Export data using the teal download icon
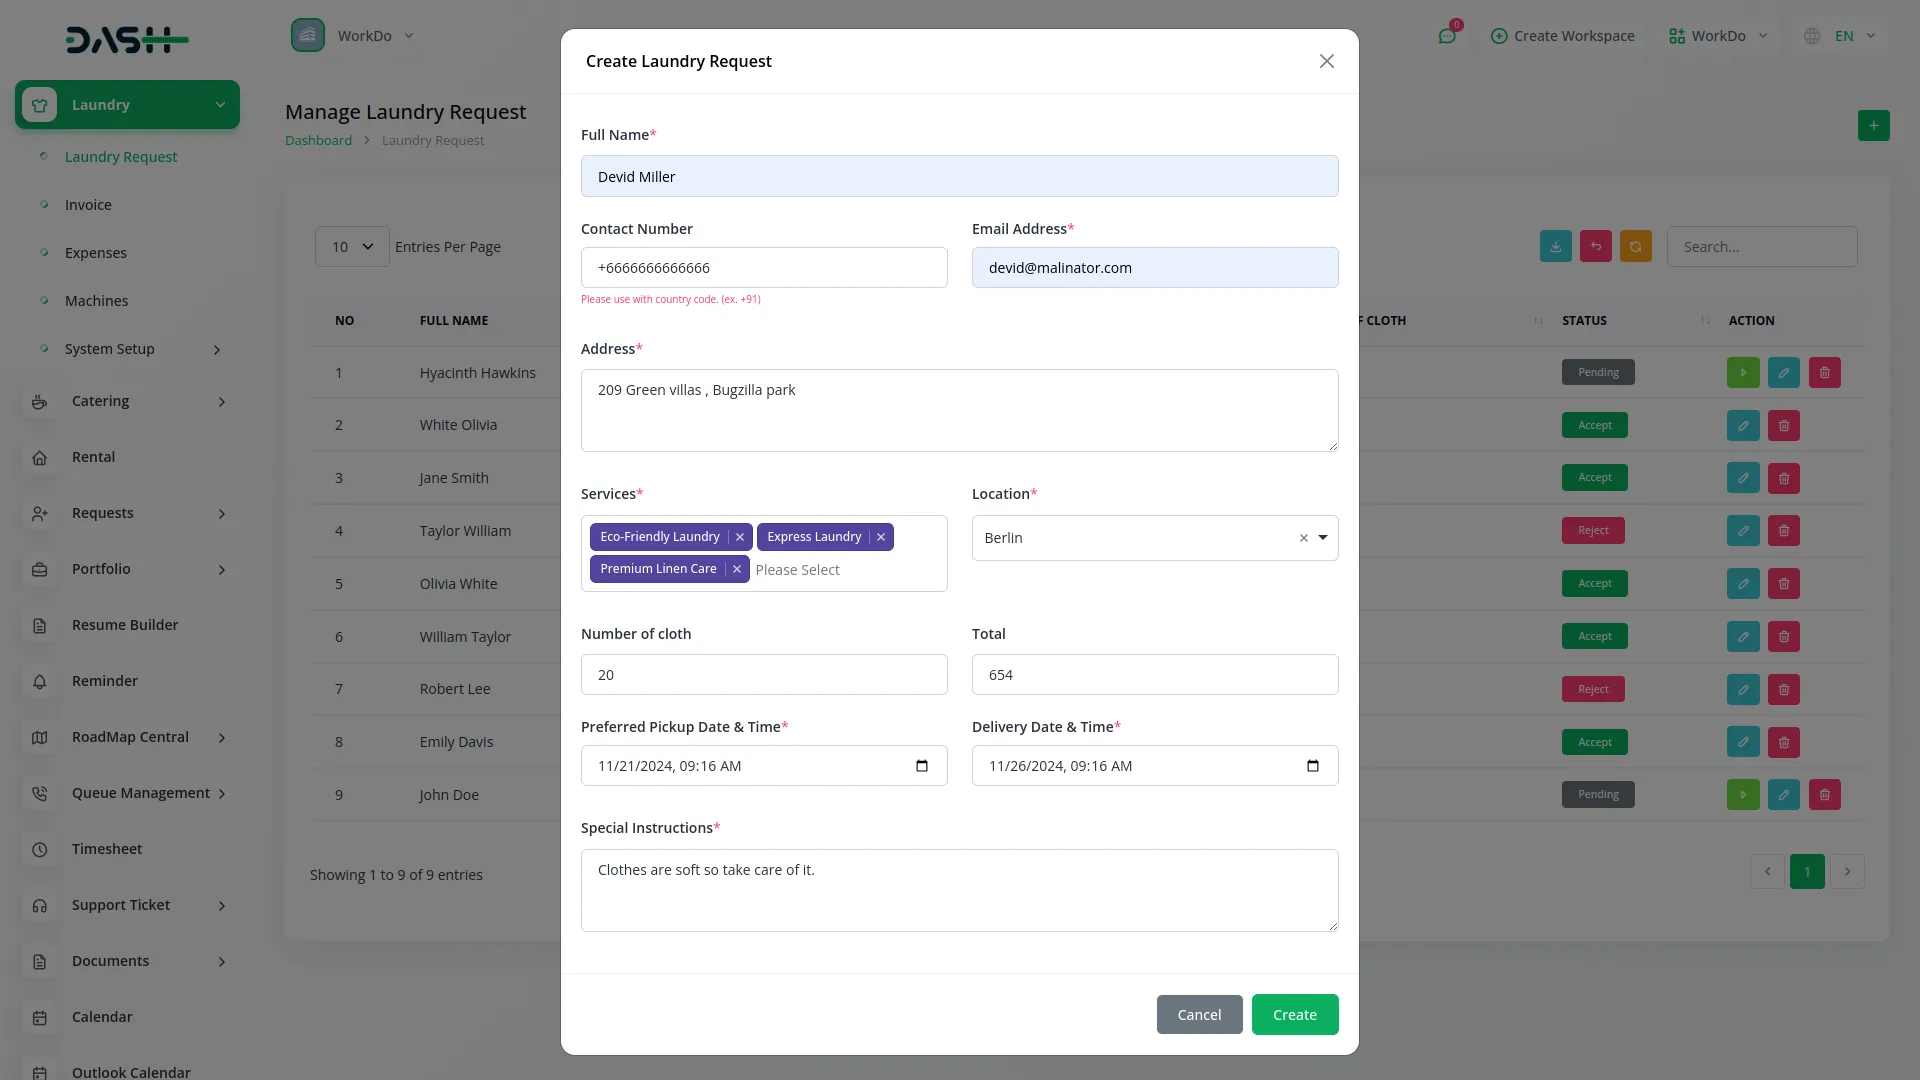This screenshot has width=1920, height=1080. 1555,246
